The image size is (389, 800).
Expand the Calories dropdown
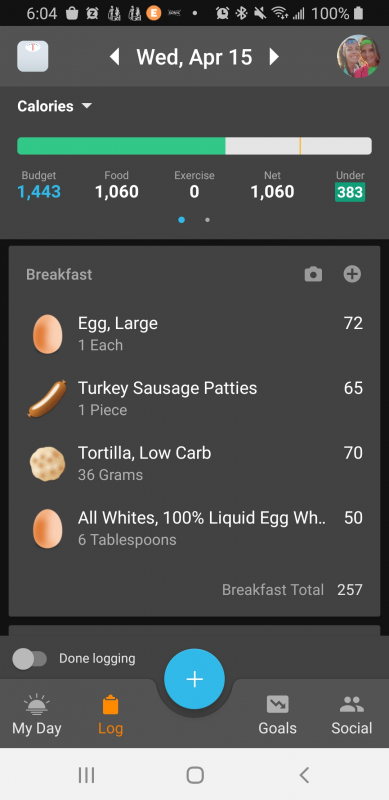(x=55, y=106)
